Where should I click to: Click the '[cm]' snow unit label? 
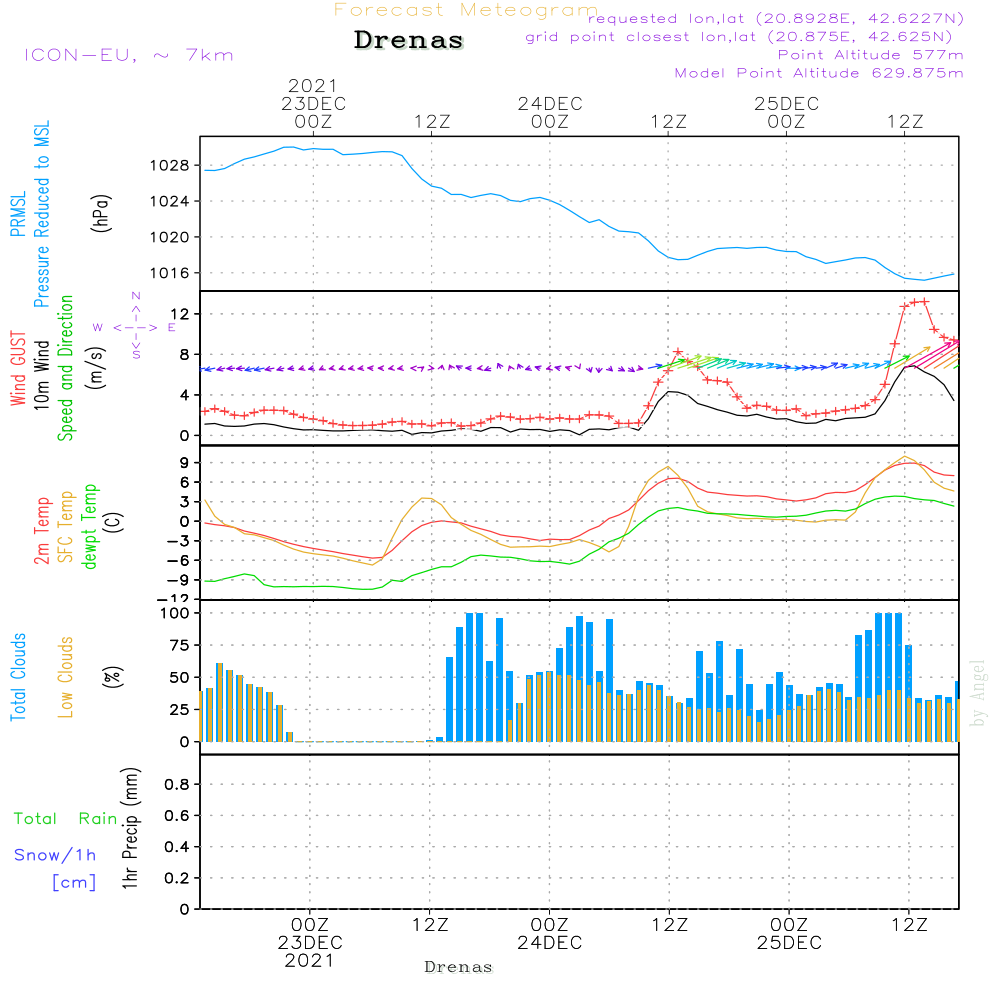[74, 883]
